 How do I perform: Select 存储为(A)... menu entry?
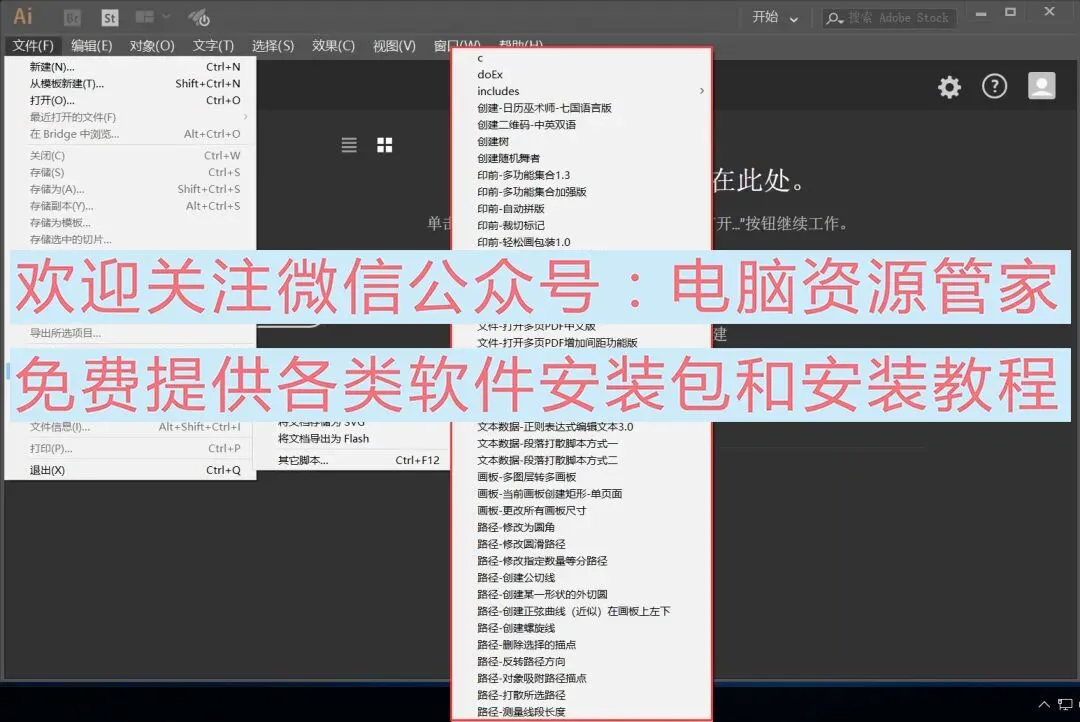coord(130,189)
